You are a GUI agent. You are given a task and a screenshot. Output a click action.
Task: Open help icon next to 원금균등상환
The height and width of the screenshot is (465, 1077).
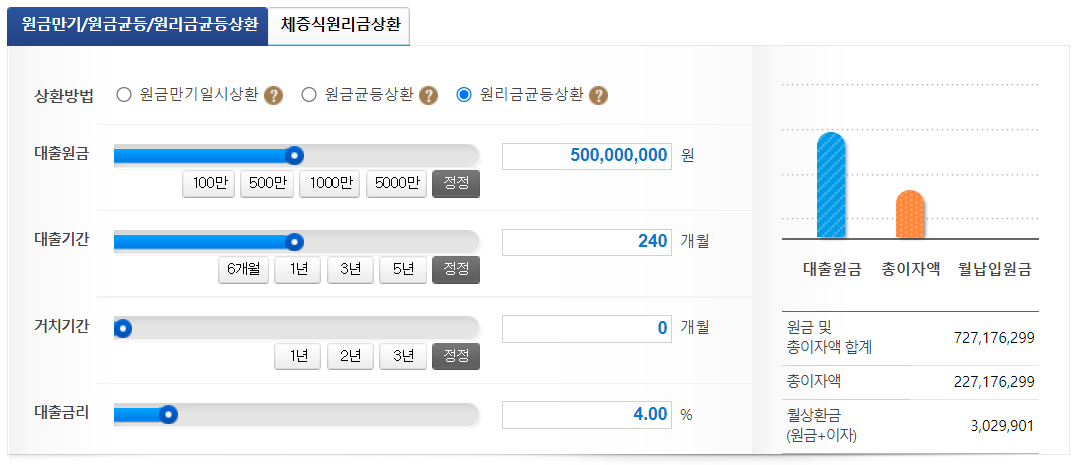coord(429,95)
